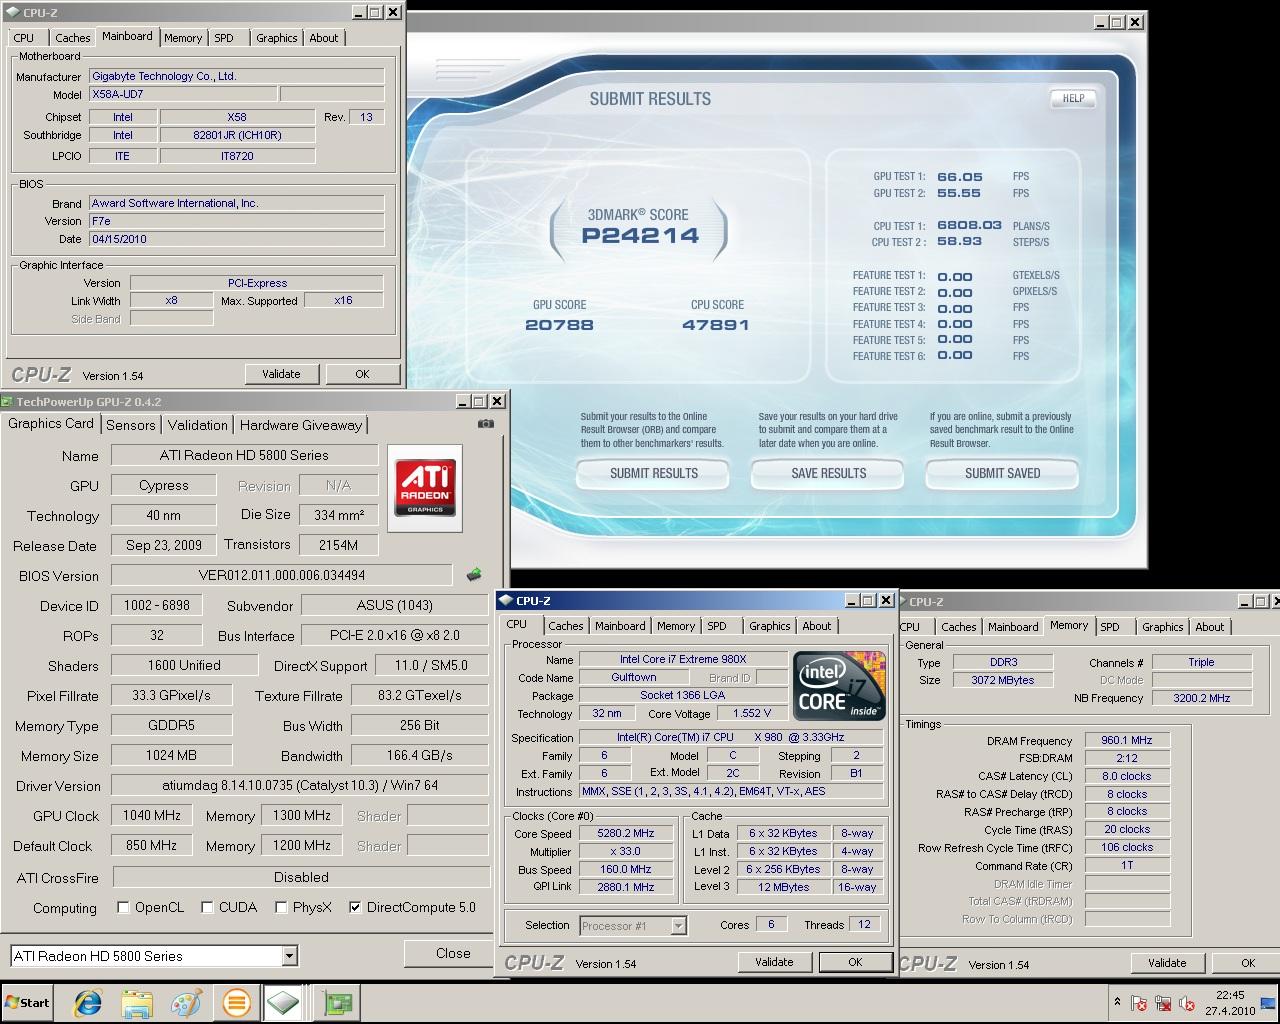Click the GPU-Z title bar icon
The image size is (1280, 1024).
coord(9,402)
